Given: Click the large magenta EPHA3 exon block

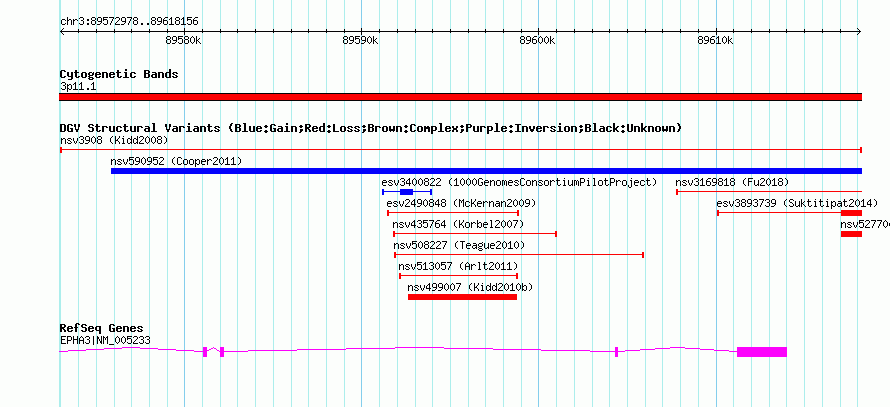Looking at the screenshot, I should (762, 352).
